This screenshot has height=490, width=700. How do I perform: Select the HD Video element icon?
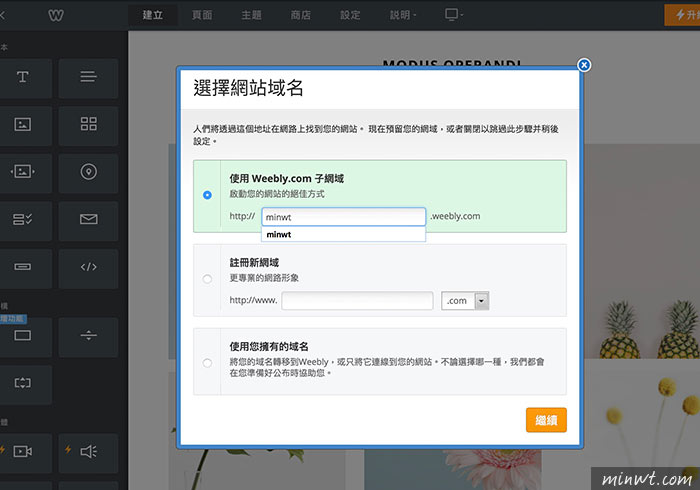pos(22,452)
